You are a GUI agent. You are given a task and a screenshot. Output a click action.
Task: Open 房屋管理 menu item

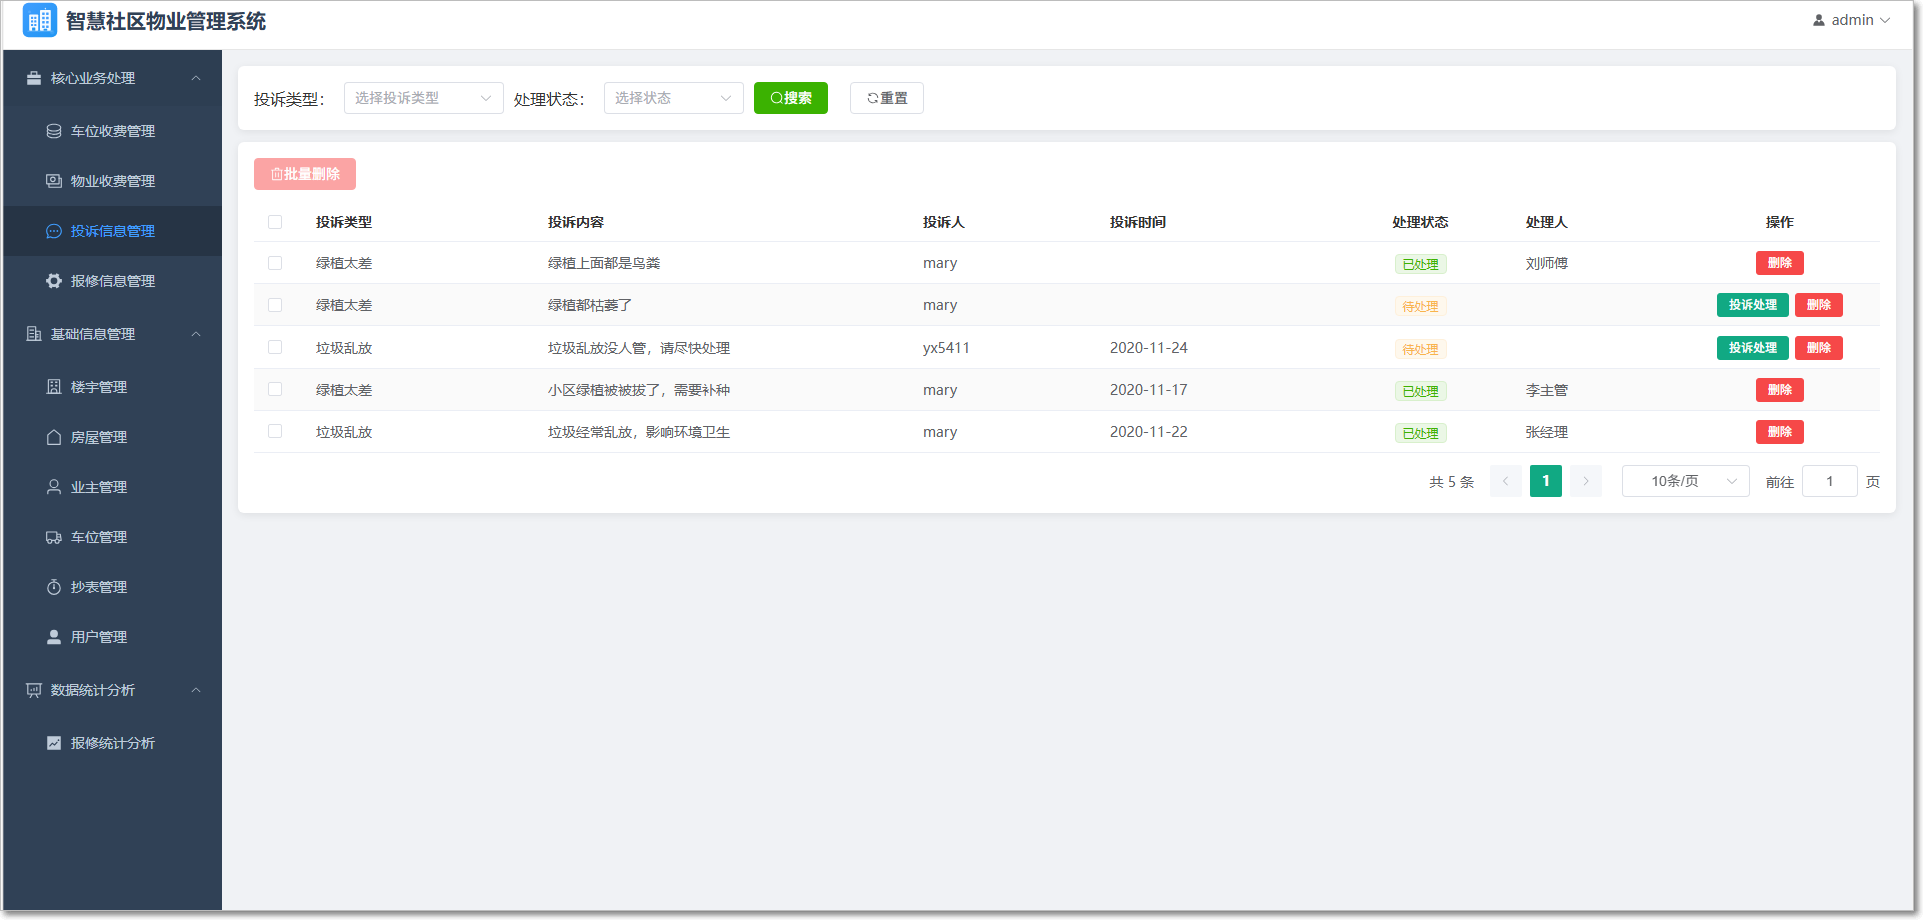(x=112, y=437)
